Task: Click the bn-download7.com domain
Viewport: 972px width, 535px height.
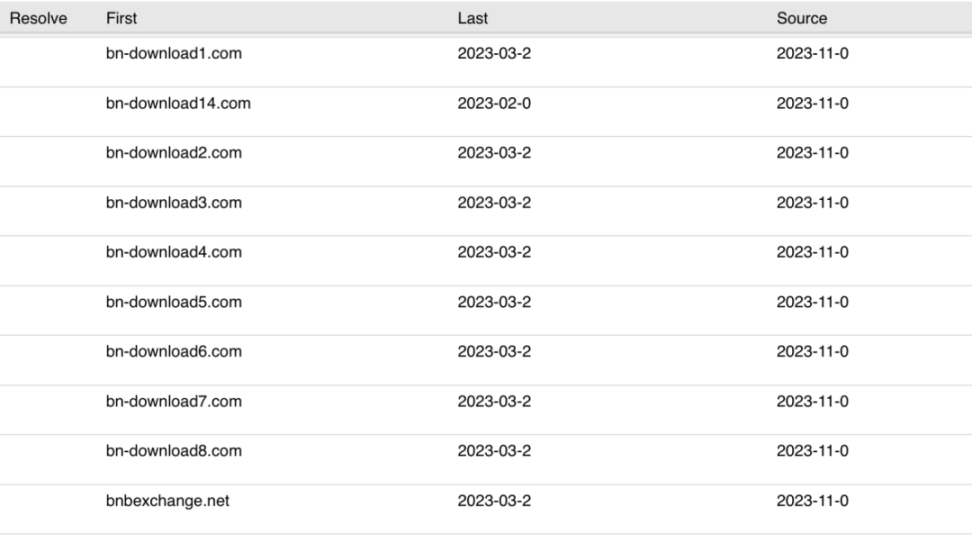Action: point(173,402)
